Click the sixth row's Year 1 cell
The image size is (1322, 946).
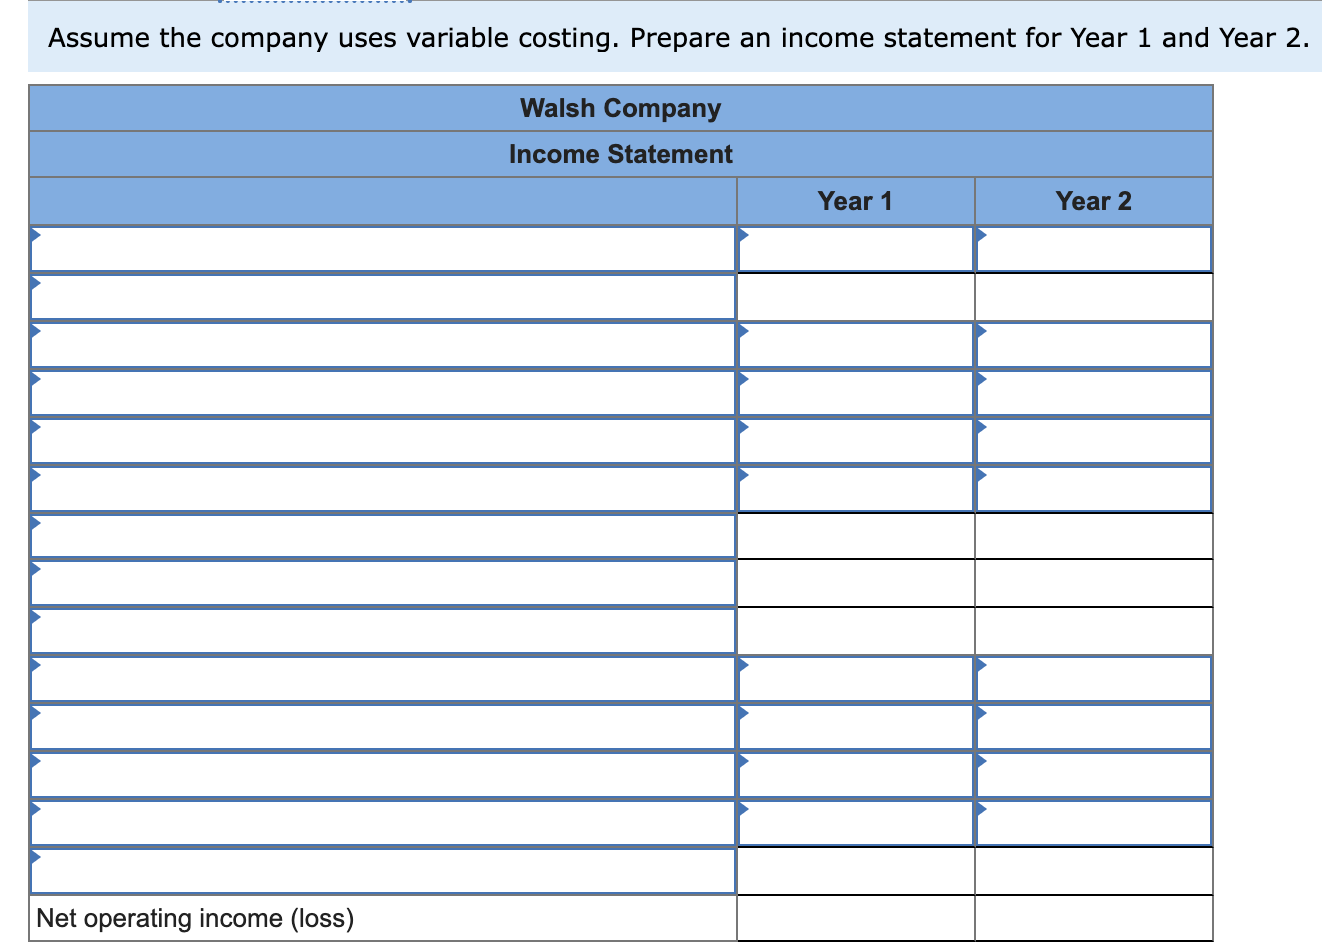[856, 489]
